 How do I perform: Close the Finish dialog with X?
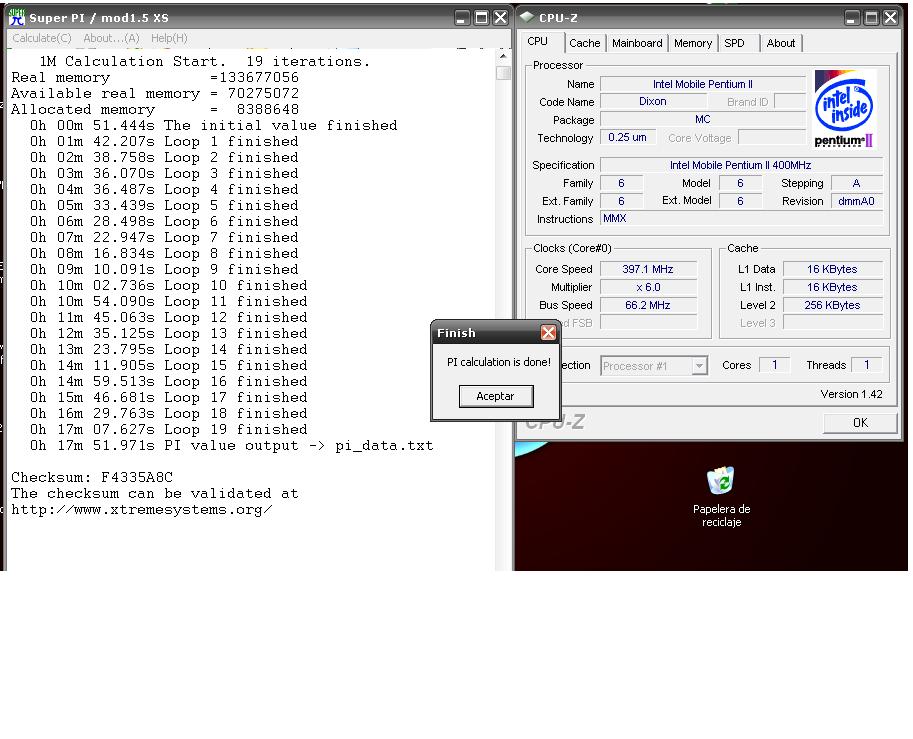coord(548,333)
